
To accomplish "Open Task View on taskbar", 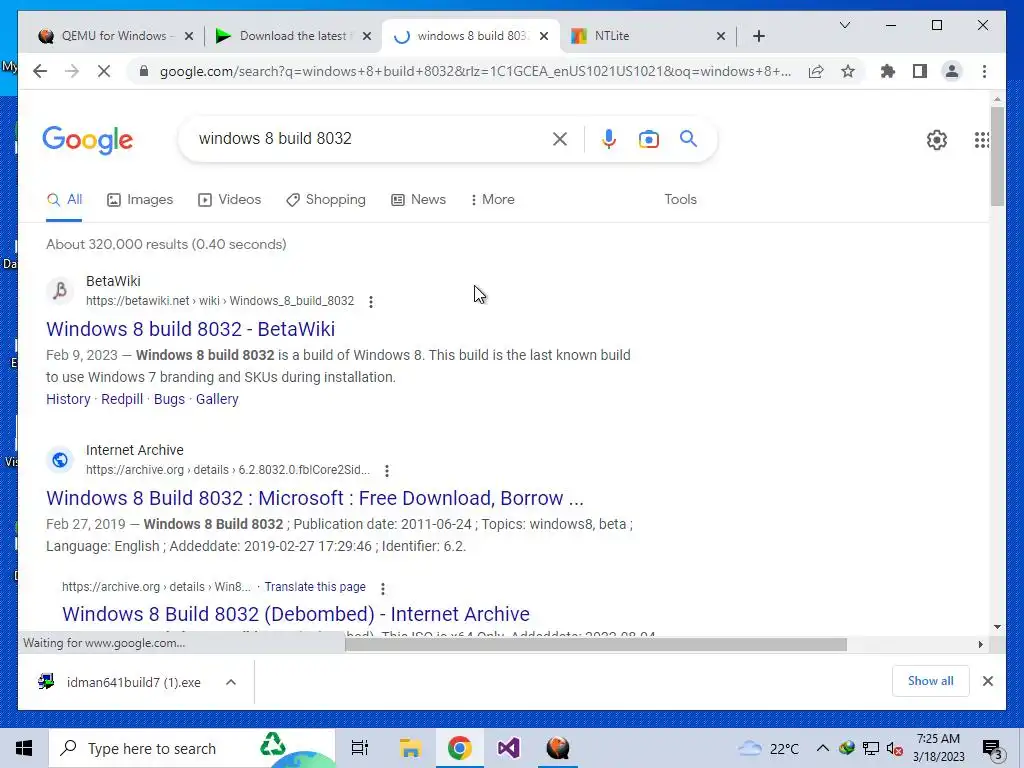I will pyautogui.click(x=360, y=748).
